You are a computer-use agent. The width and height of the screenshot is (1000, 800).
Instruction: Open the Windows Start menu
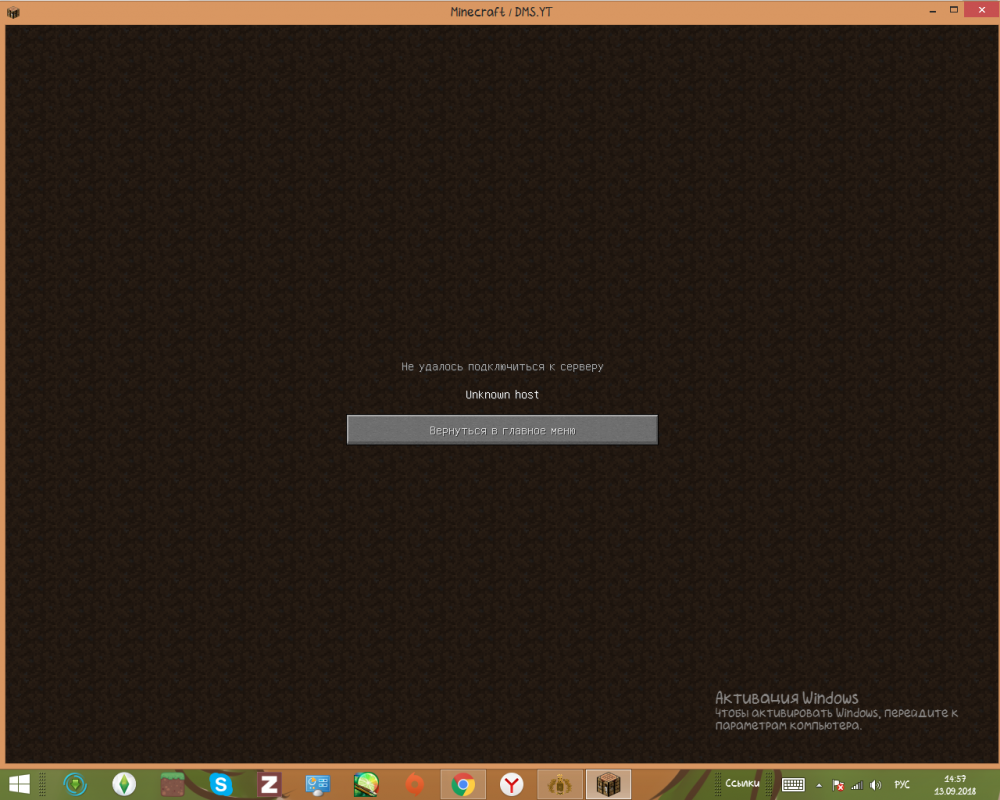pyautogui.click(x=19, y=784)
